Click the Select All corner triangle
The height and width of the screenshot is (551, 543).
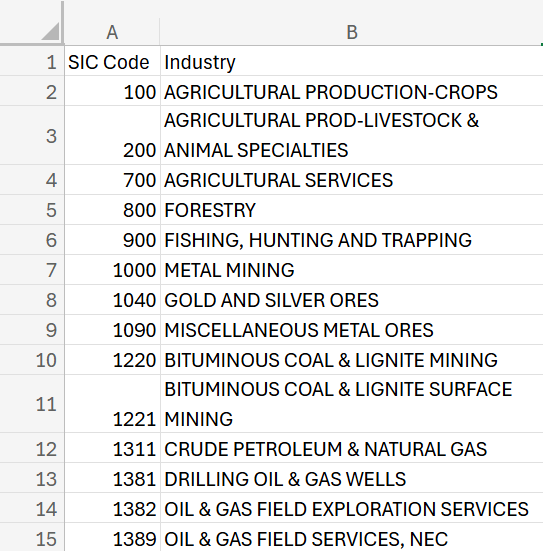(x=50, y=31)
